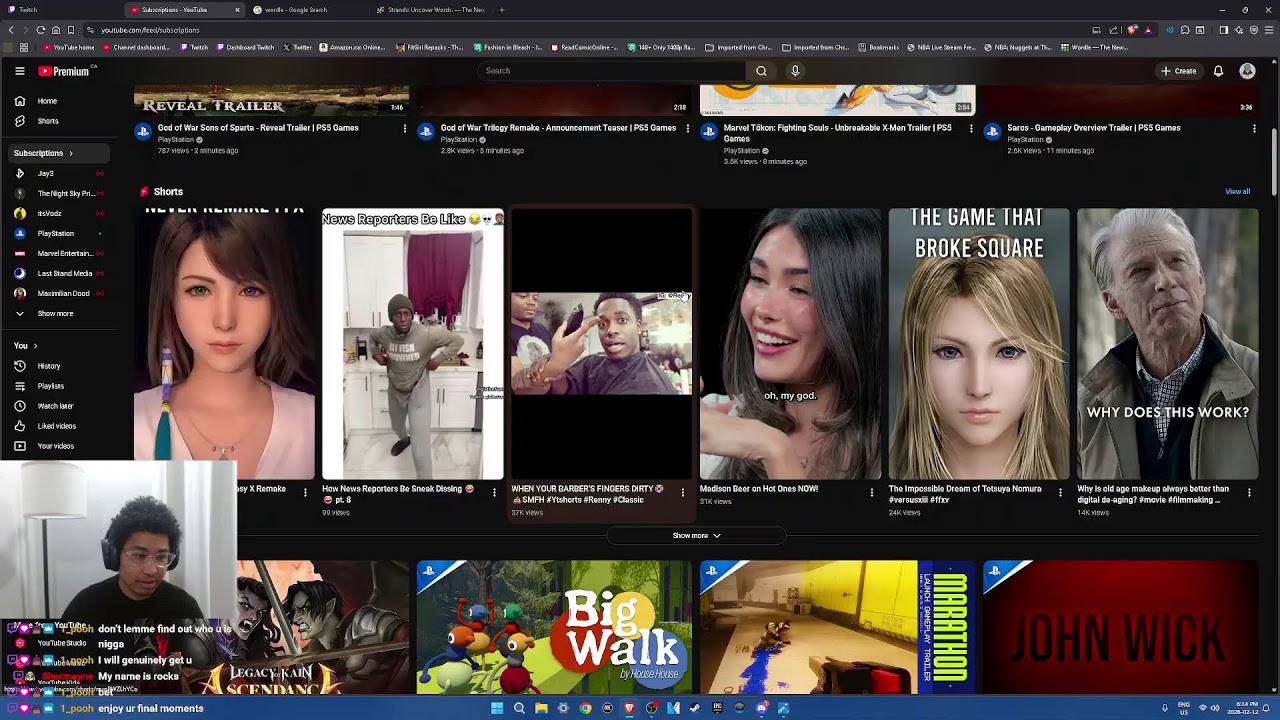Open the itsVodz channel subscription

click(x=58, y=213)
